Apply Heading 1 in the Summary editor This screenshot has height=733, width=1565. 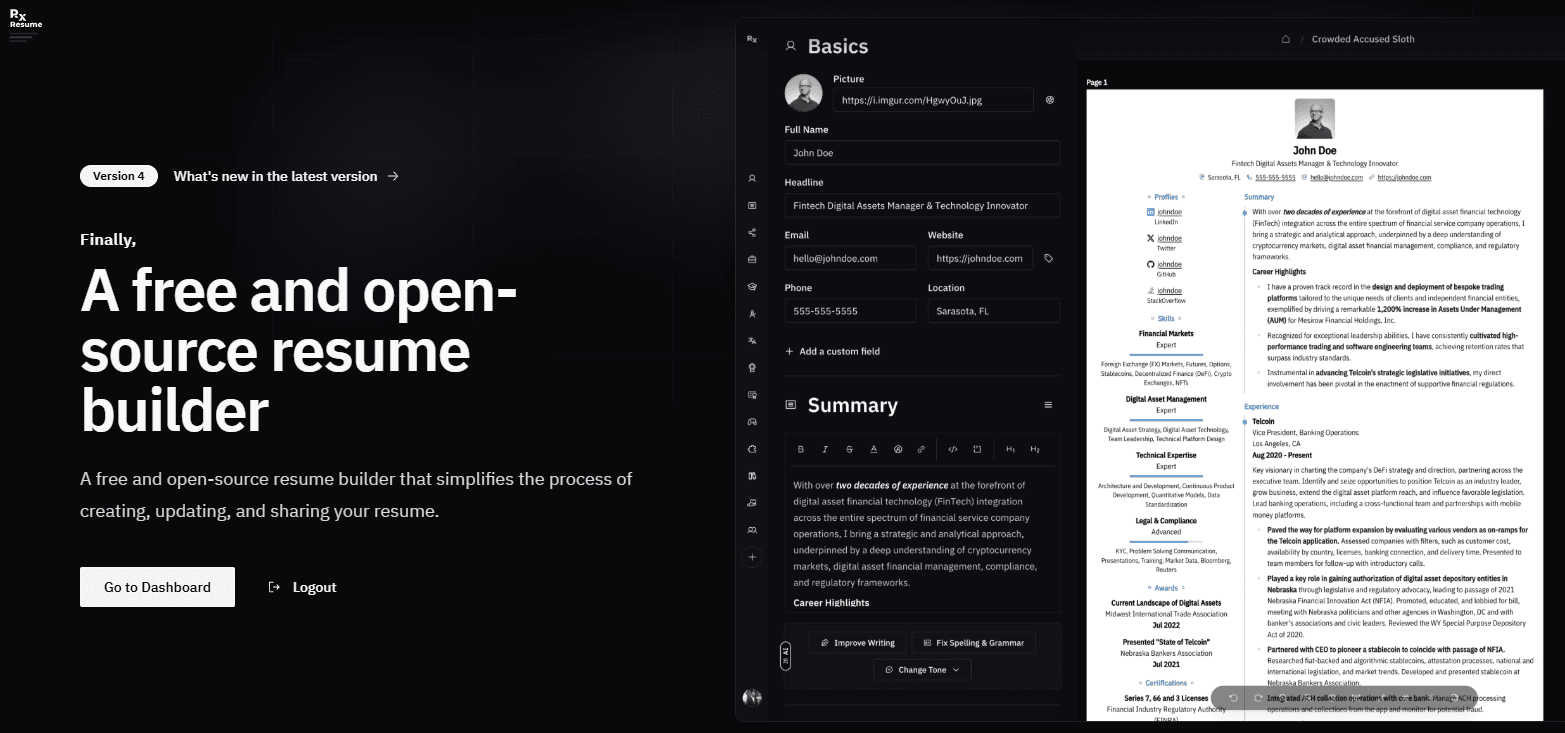1011,449
